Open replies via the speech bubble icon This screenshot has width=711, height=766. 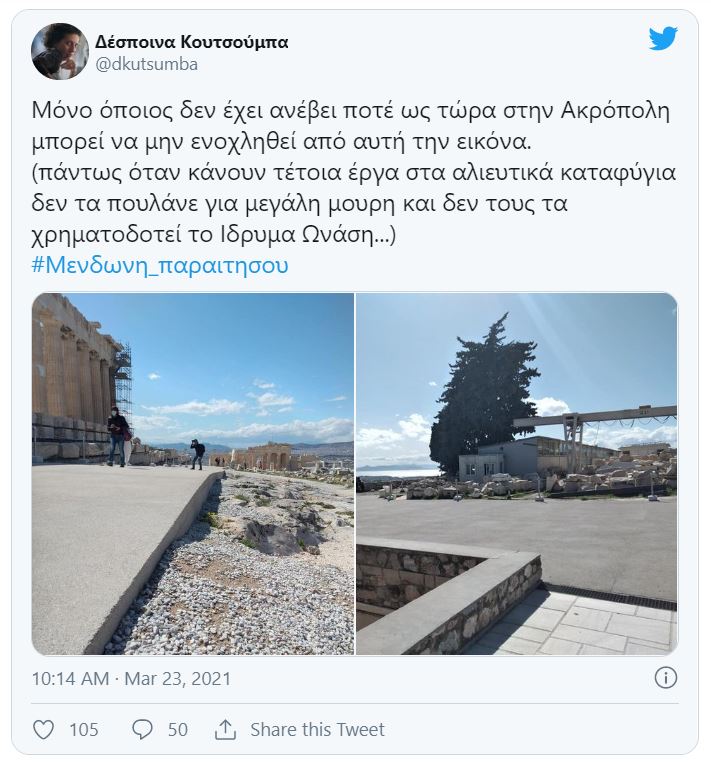[142, 729]
